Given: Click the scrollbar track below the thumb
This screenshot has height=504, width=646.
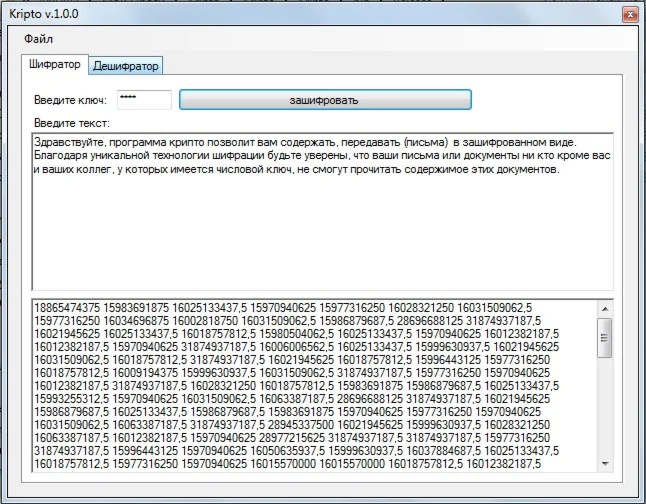Looking at the screenshot, I should tap(605, 407).
